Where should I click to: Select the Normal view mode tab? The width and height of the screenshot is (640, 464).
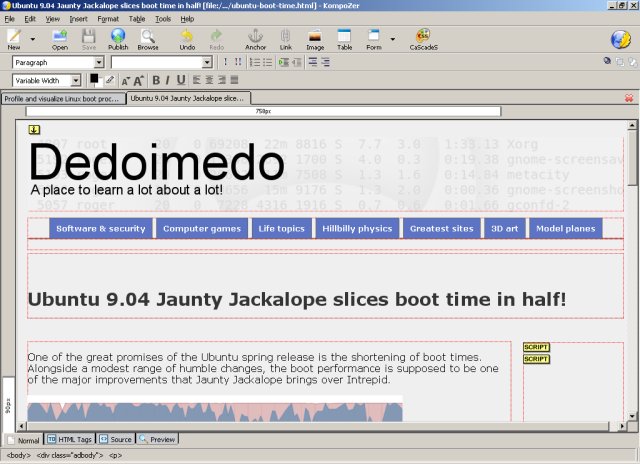[x=24, y=440]
